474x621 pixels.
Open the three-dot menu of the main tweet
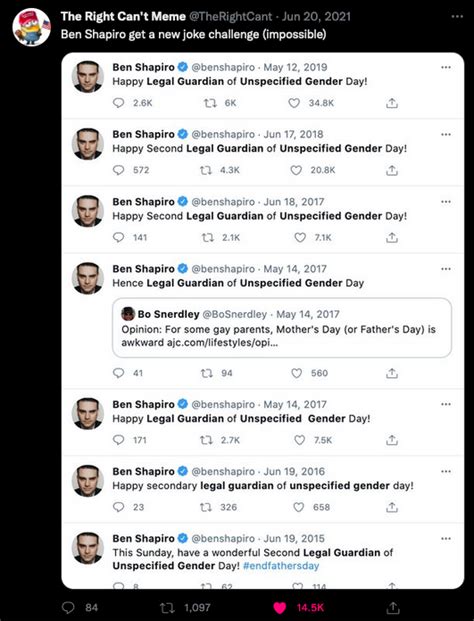pyautogui.click(x=457, y=17)
